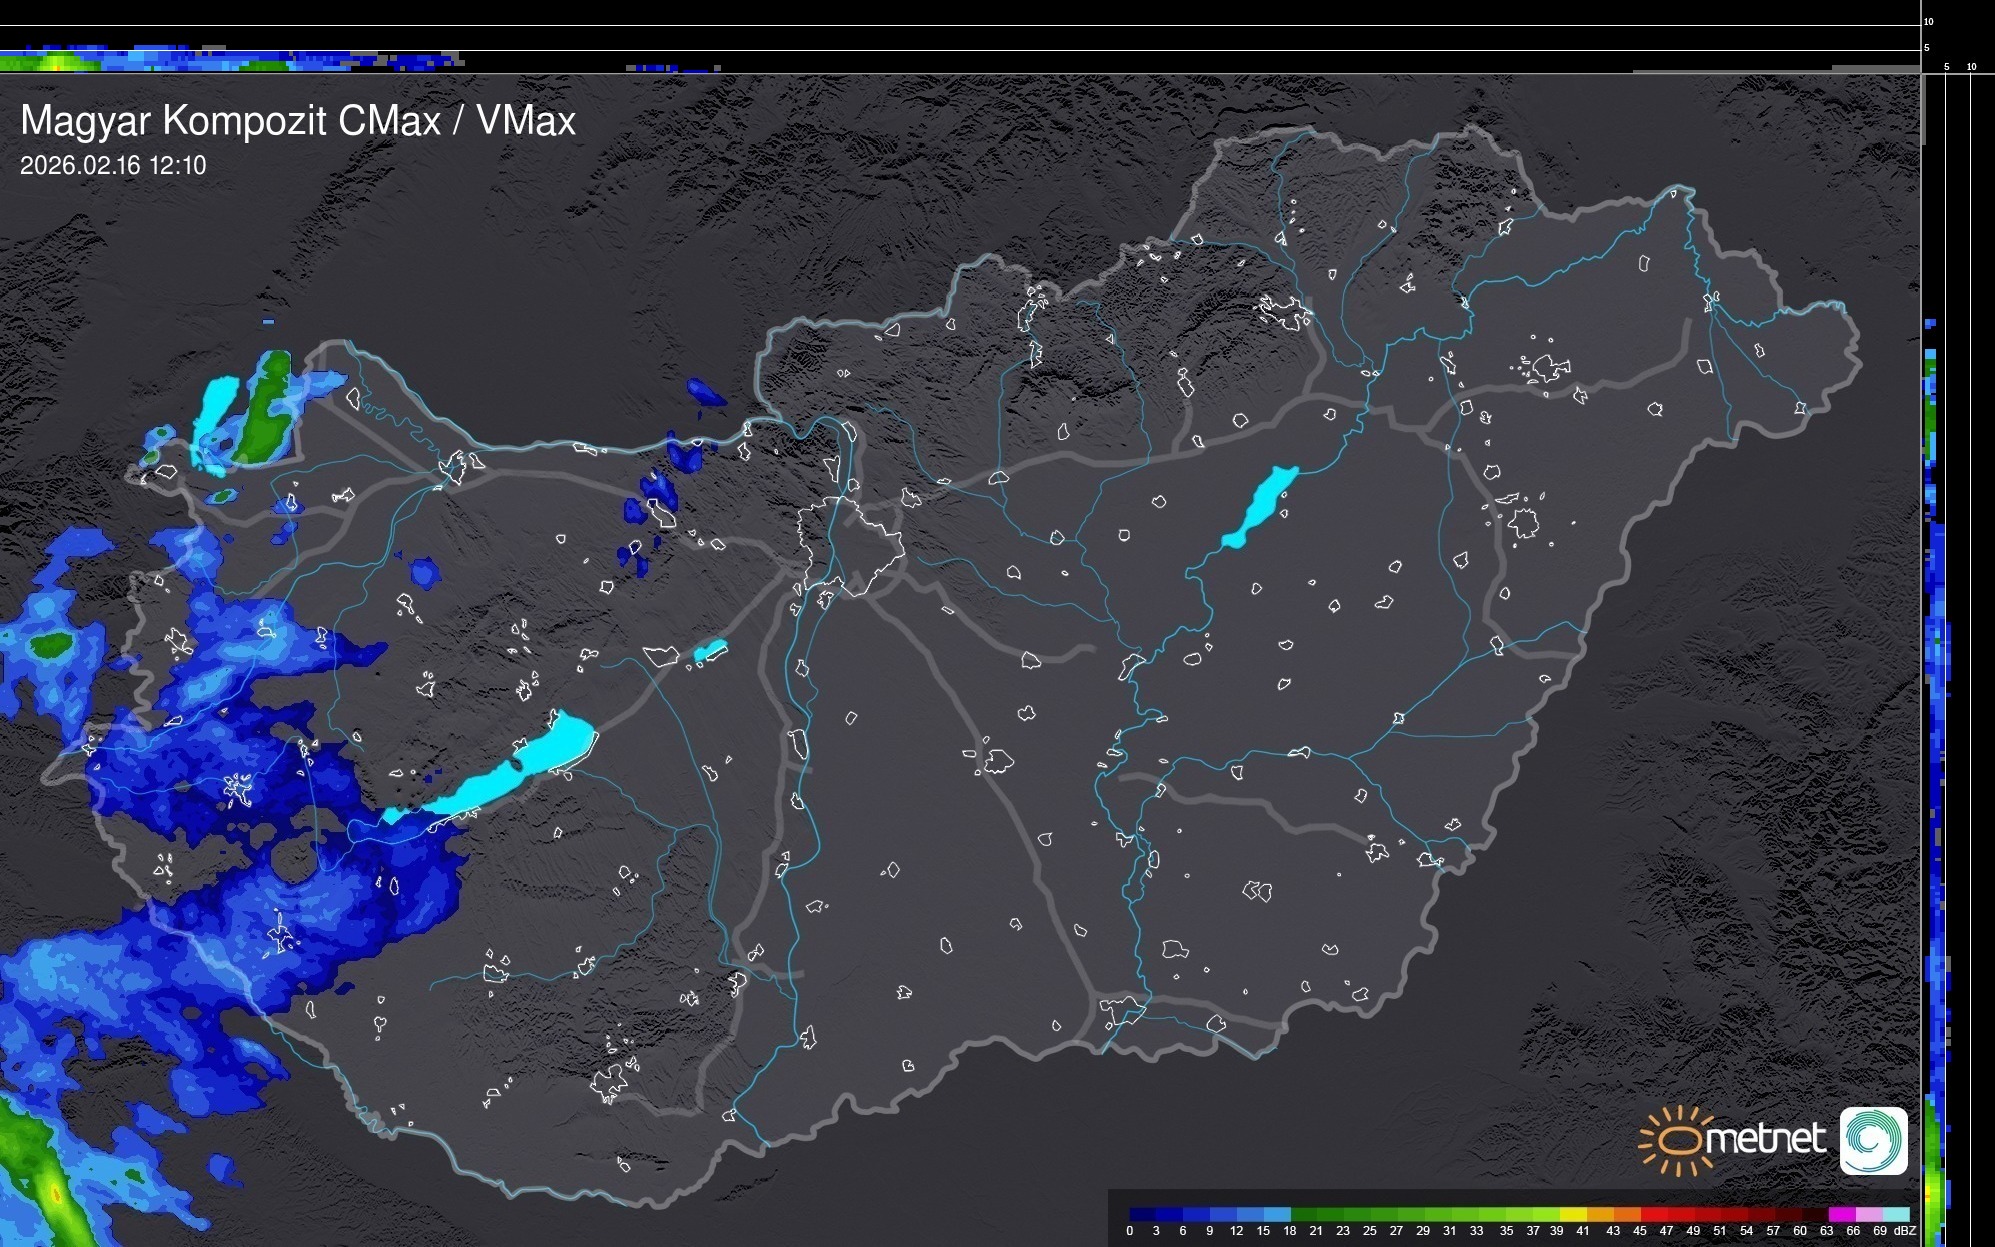Image resolution: width=1995 pixels, height=1247 pixels.
Task: Click the Budapest city outline on the map
Action: (x=850, y=545)
